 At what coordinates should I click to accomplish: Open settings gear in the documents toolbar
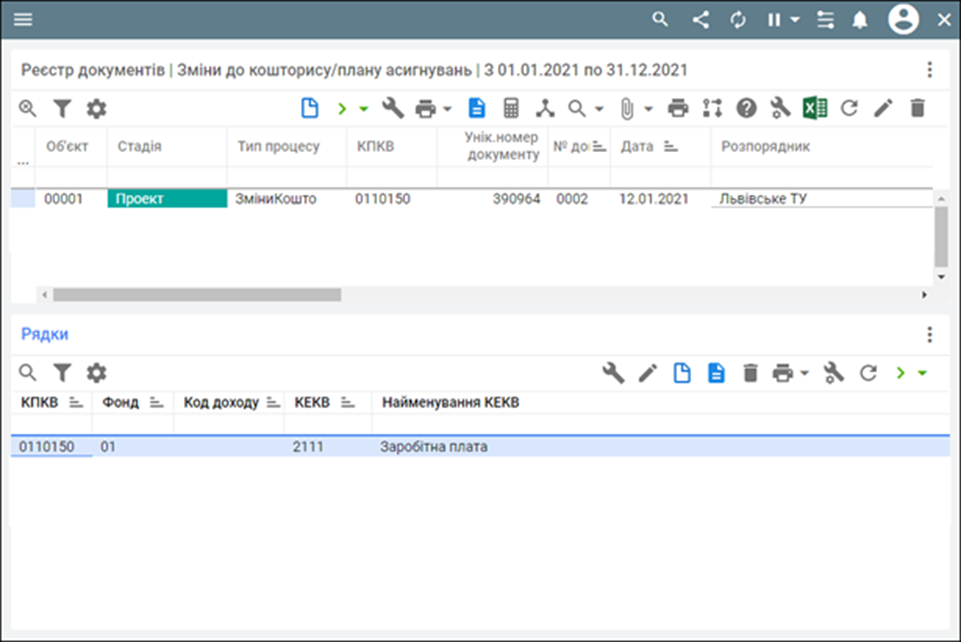pyautogui.click(x=96, y=108)
